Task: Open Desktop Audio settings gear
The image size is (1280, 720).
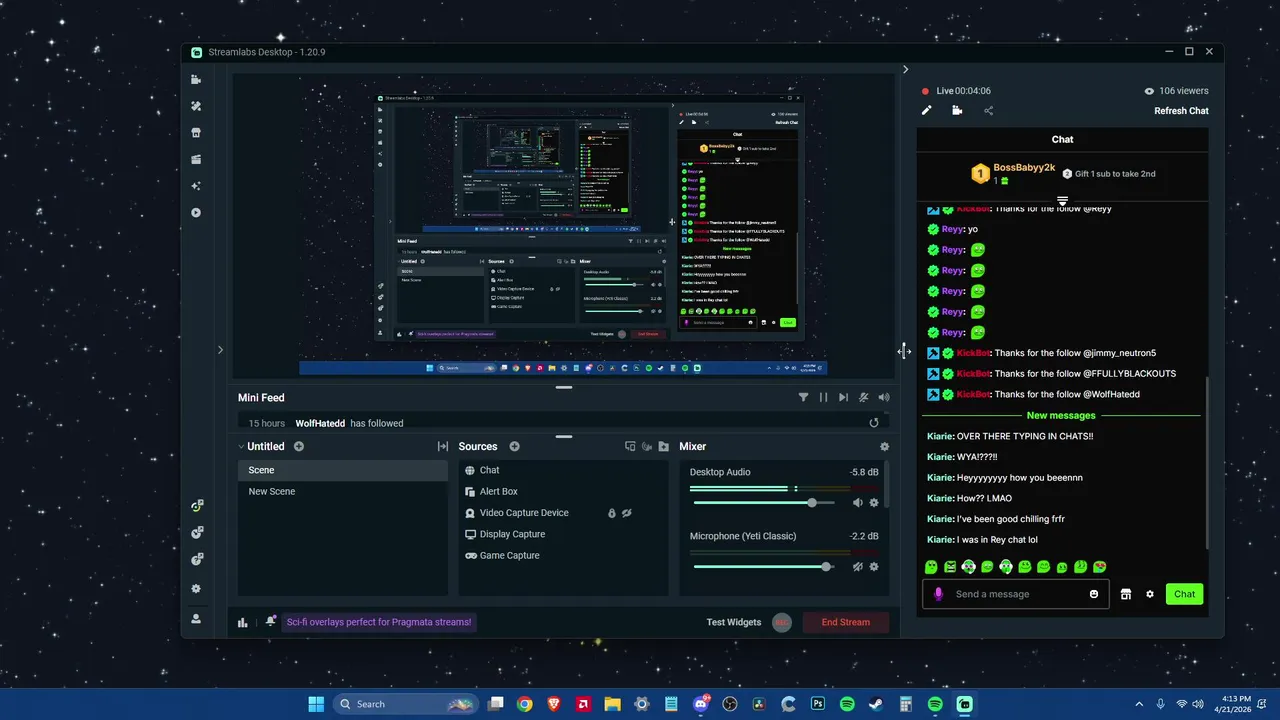Action: pyautogui.click(x=874, y=503)
